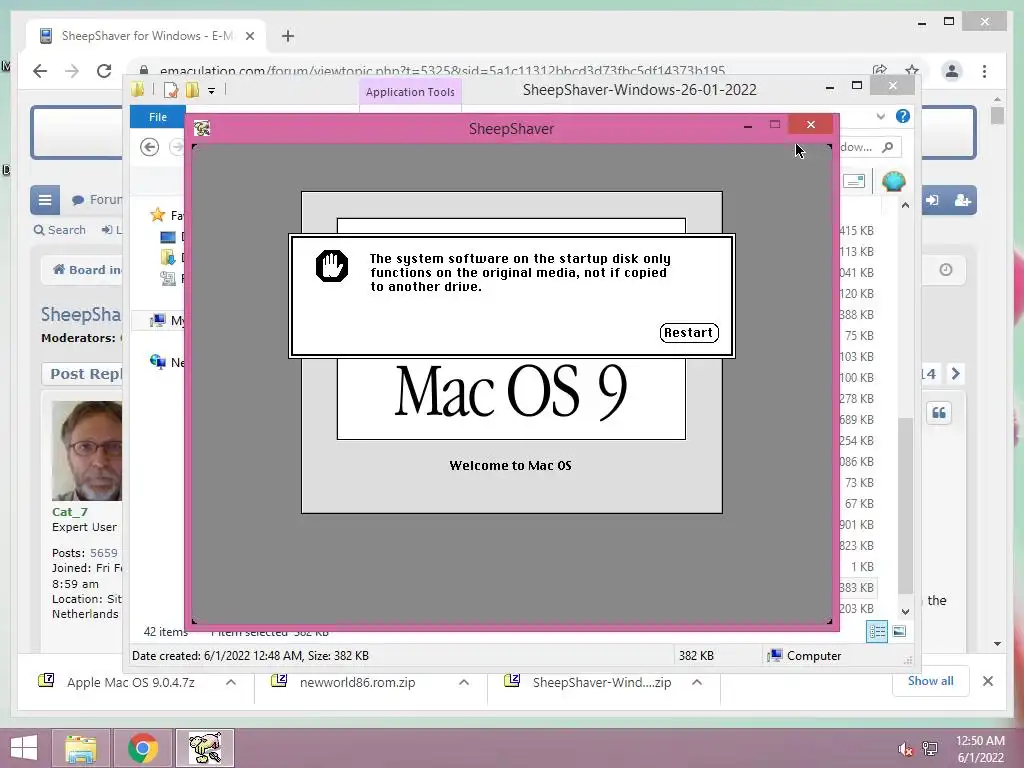The height and width of the screenshot is (768, 1024).
Task: Click the stop hand icon in the error dialog
Action: (x=332, y=266)
